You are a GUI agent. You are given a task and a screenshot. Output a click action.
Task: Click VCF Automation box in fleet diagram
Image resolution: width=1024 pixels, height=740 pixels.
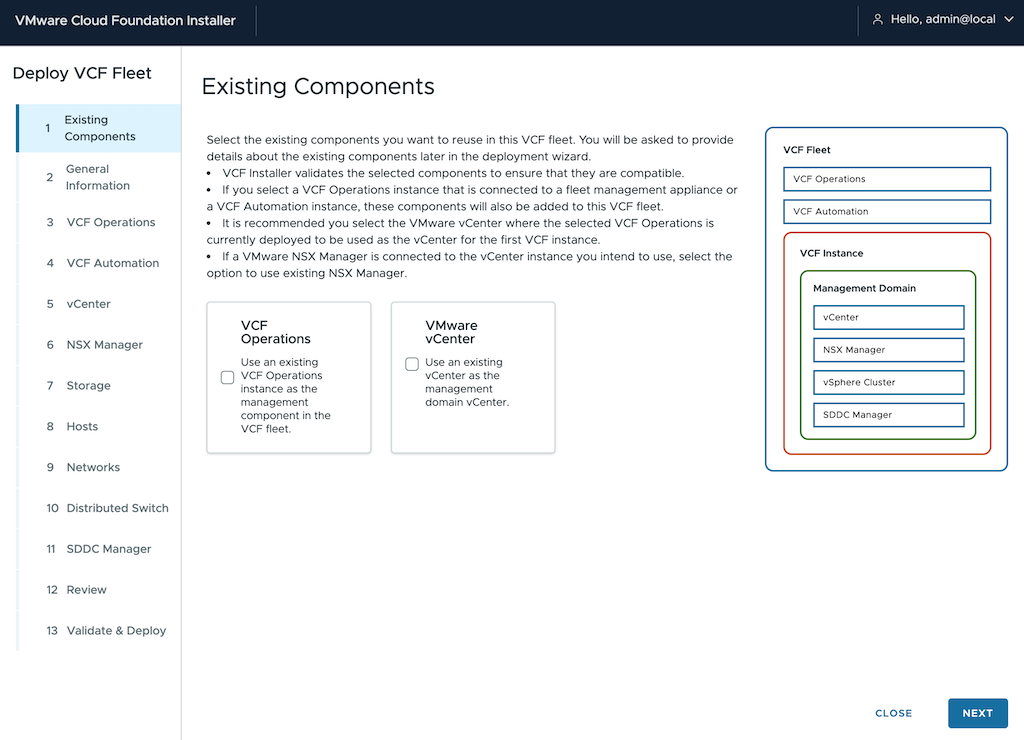pos(887,212)
